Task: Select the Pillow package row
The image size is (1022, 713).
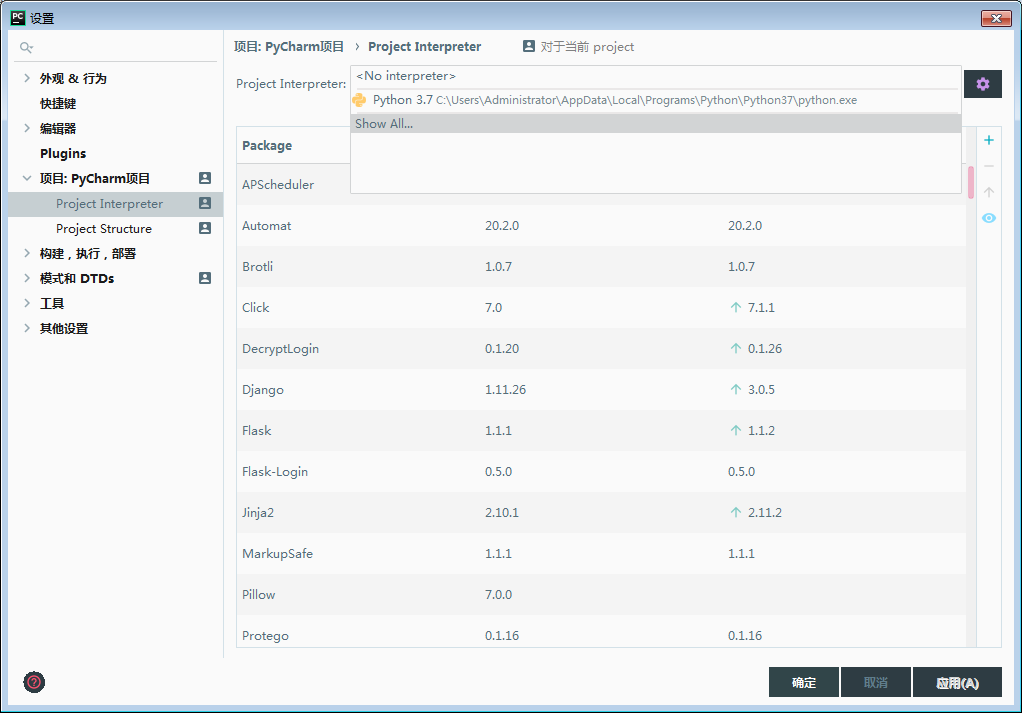Action: (601, 595)
